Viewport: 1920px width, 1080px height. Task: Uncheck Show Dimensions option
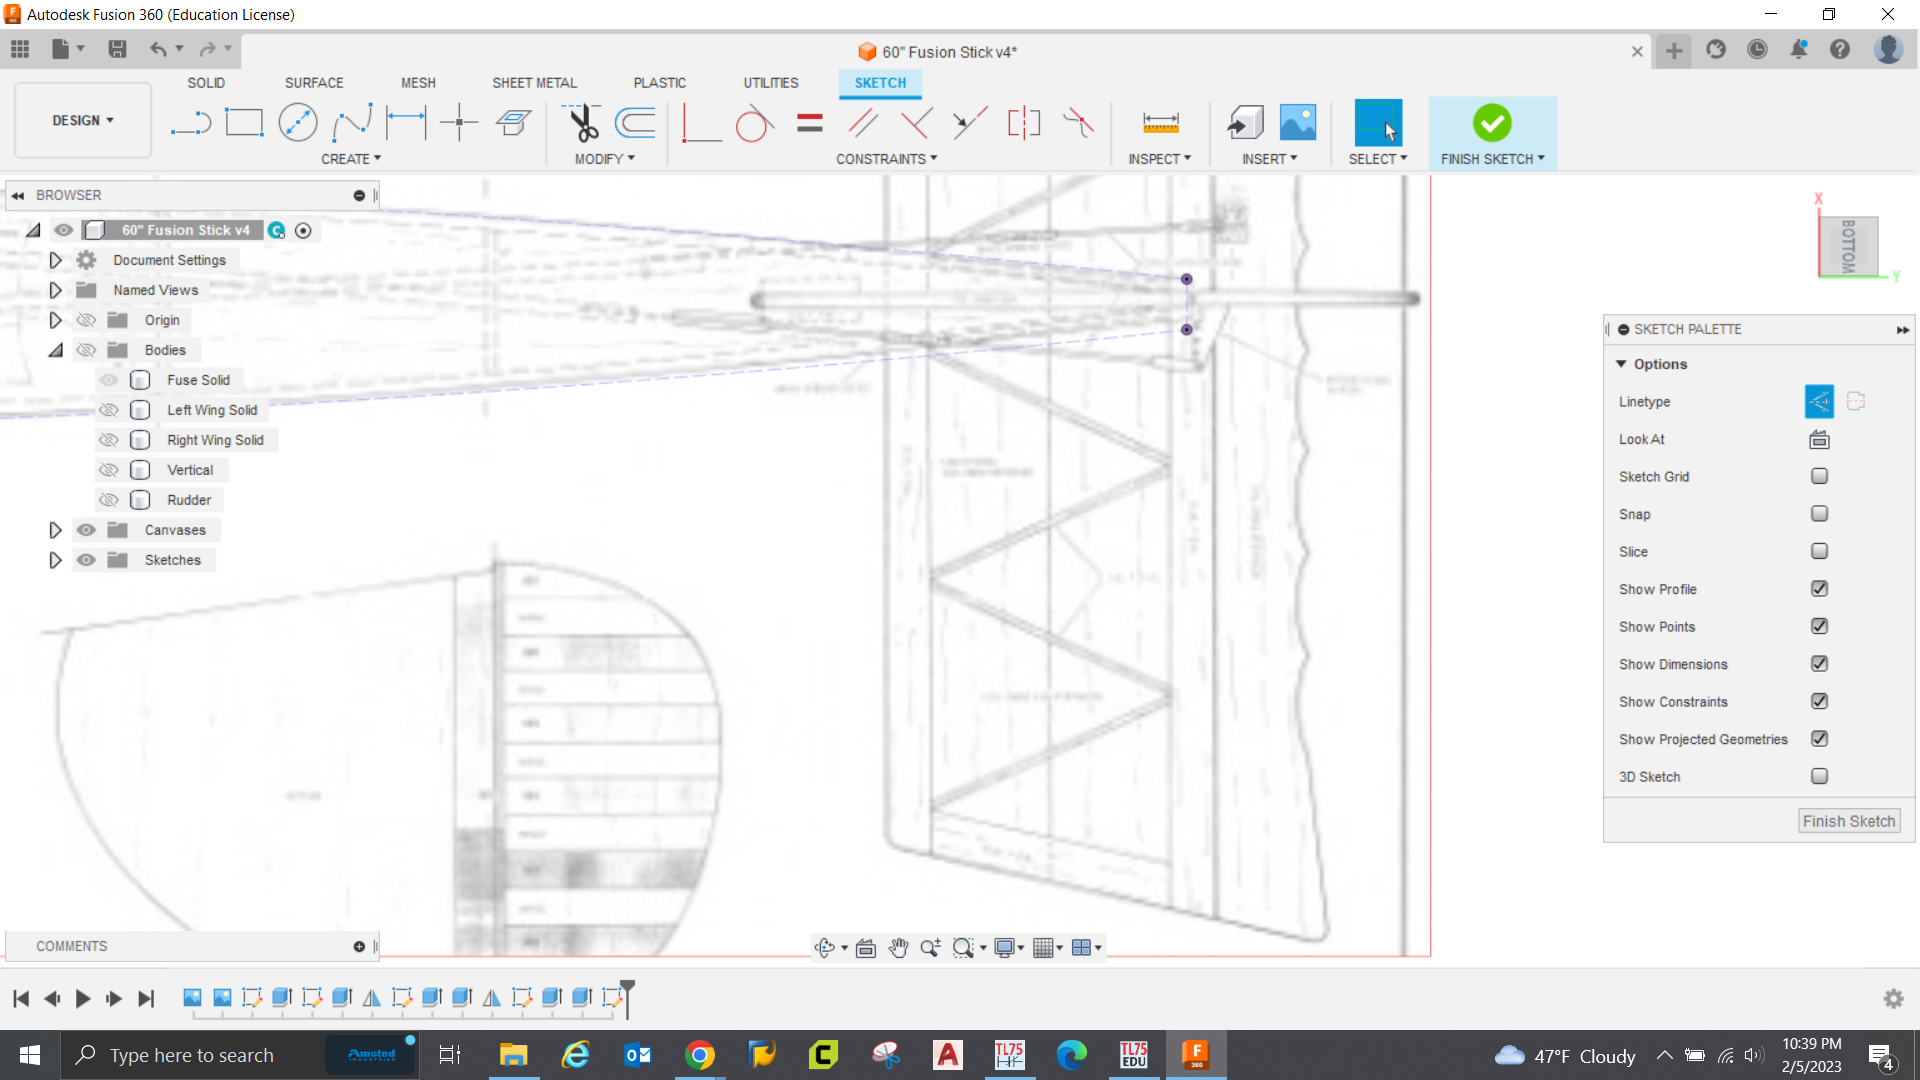pos(1819,664)
